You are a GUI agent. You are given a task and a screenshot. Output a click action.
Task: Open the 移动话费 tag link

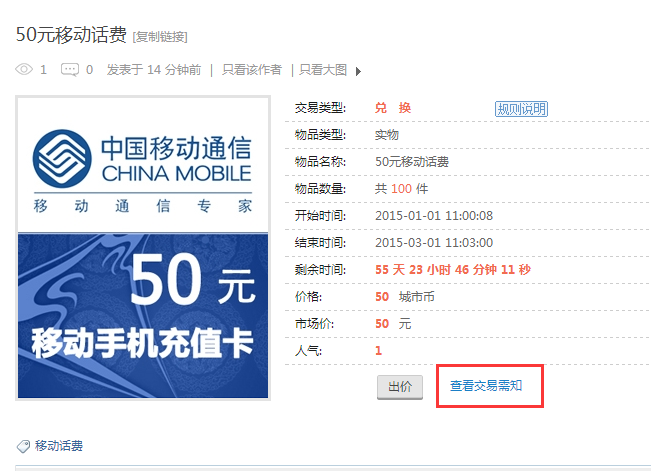(59, 446)
